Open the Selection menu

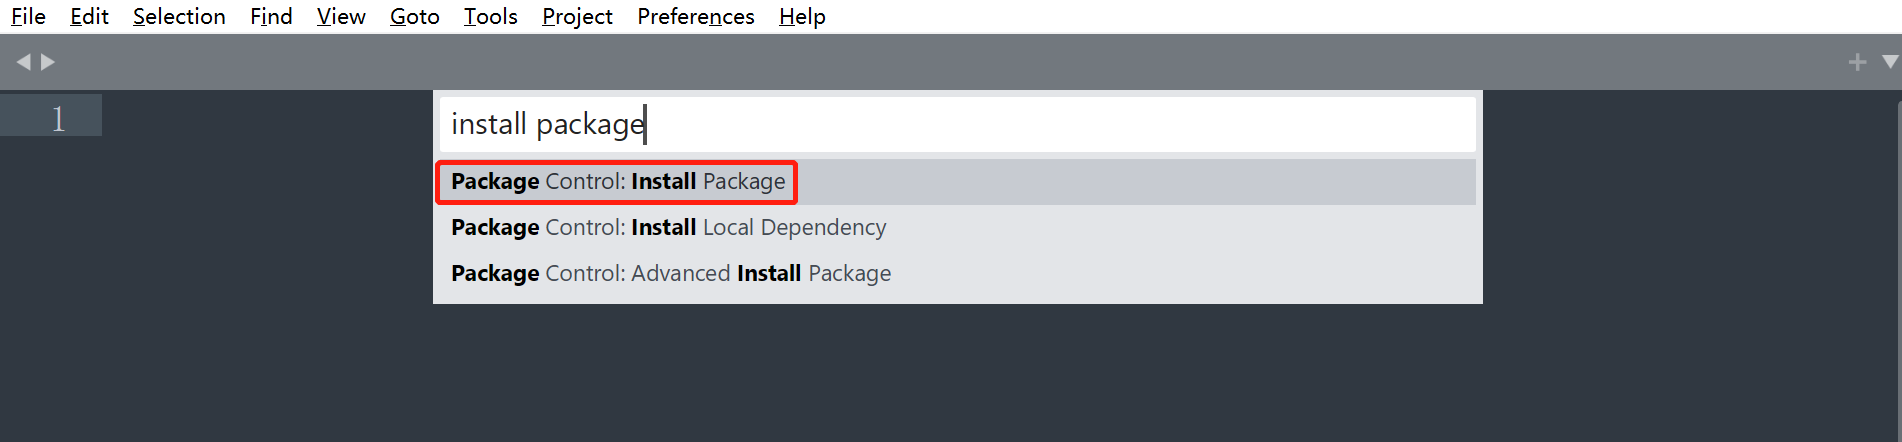click(179, 17)
